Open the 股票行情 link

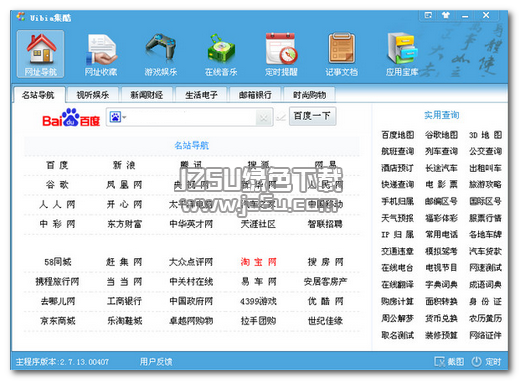(x=485, y=218)
